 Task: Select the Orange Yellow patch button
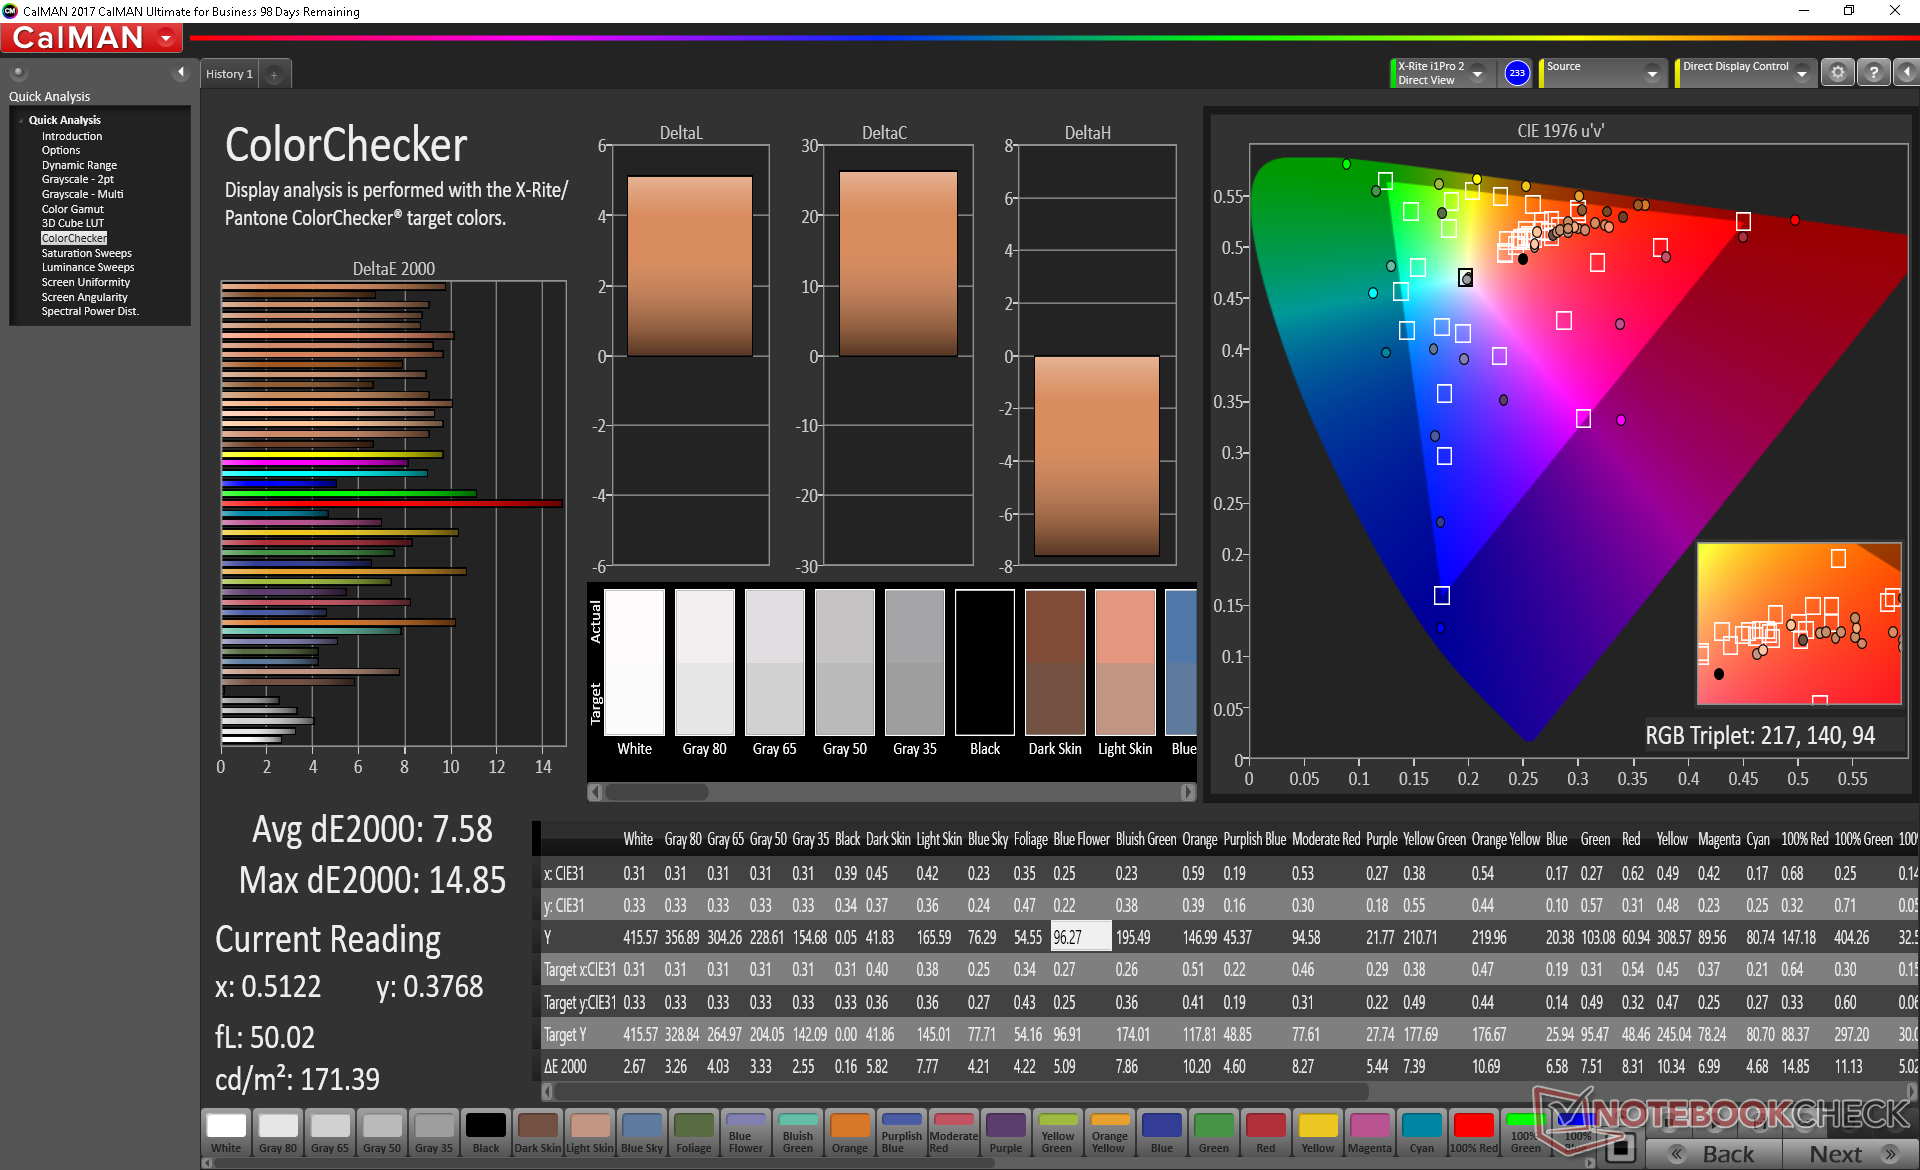pos(1110,1132)
